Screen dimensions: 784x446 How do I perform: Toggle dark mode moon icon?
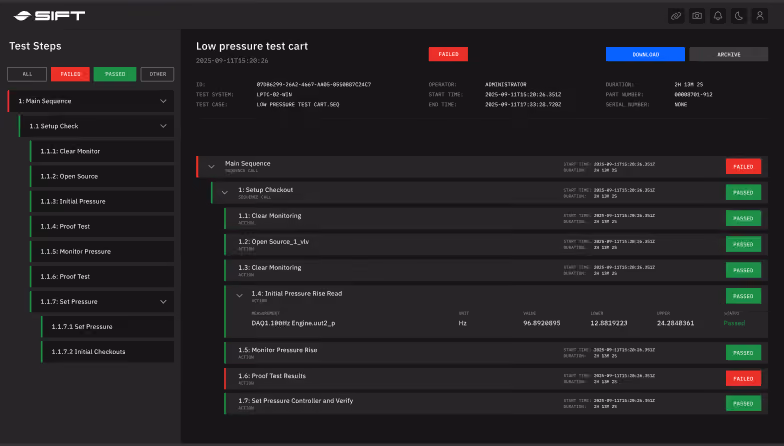pyautogui.click(x=739, y=16)
